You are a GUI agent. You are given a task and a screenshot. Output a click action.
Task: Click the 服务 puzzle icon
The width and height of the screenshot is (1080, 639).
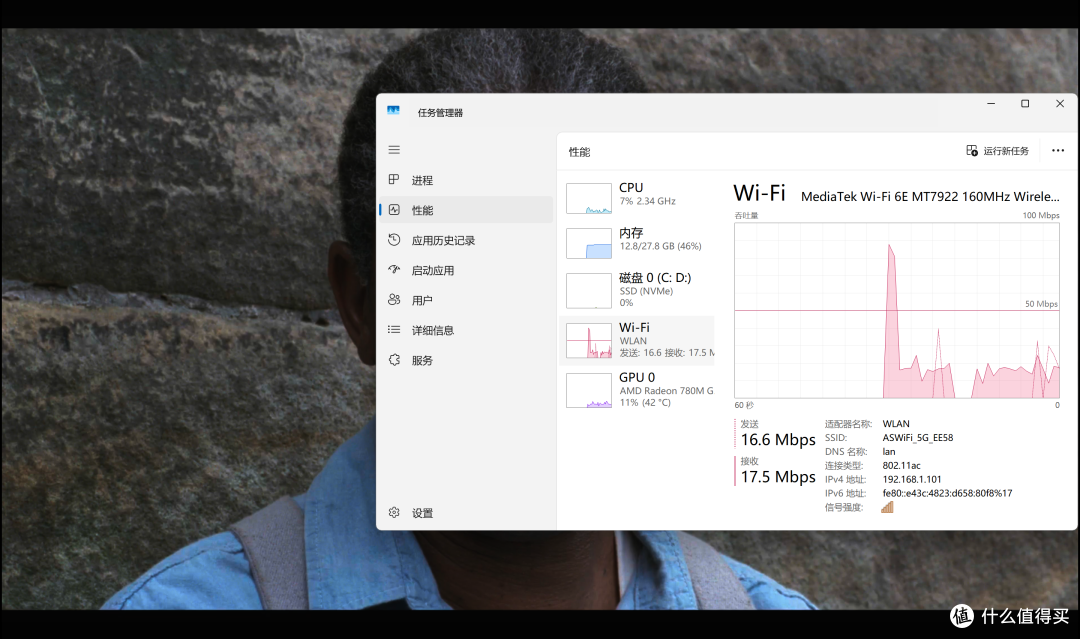(394, 359)
